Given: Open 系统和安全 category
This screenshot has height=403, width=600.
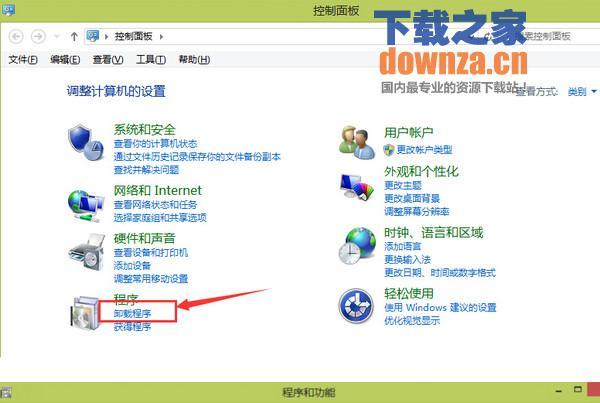Looking at the screenshot, I should click(144, 130).
